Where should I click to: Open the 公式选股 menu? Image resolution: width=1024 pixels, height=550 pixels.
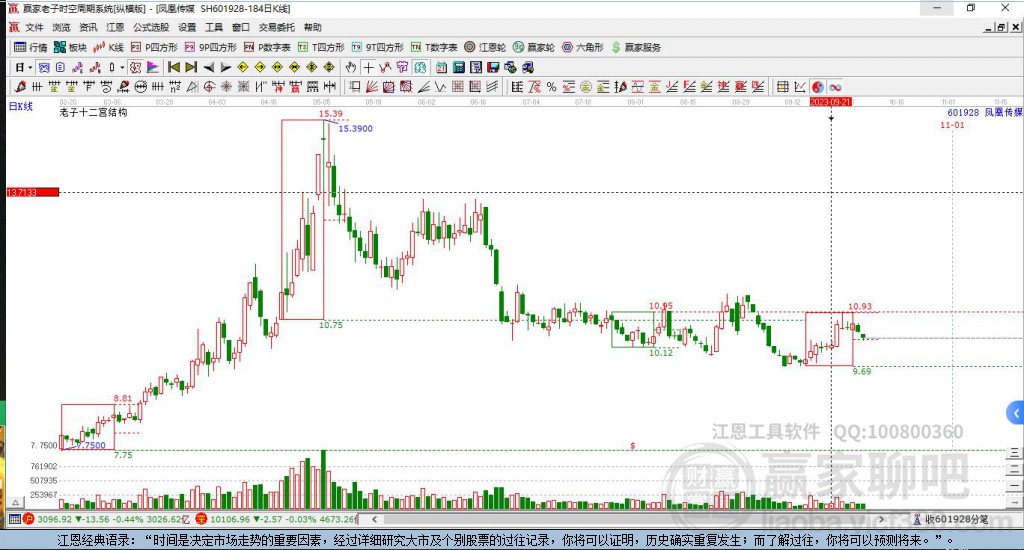[151, 27]
